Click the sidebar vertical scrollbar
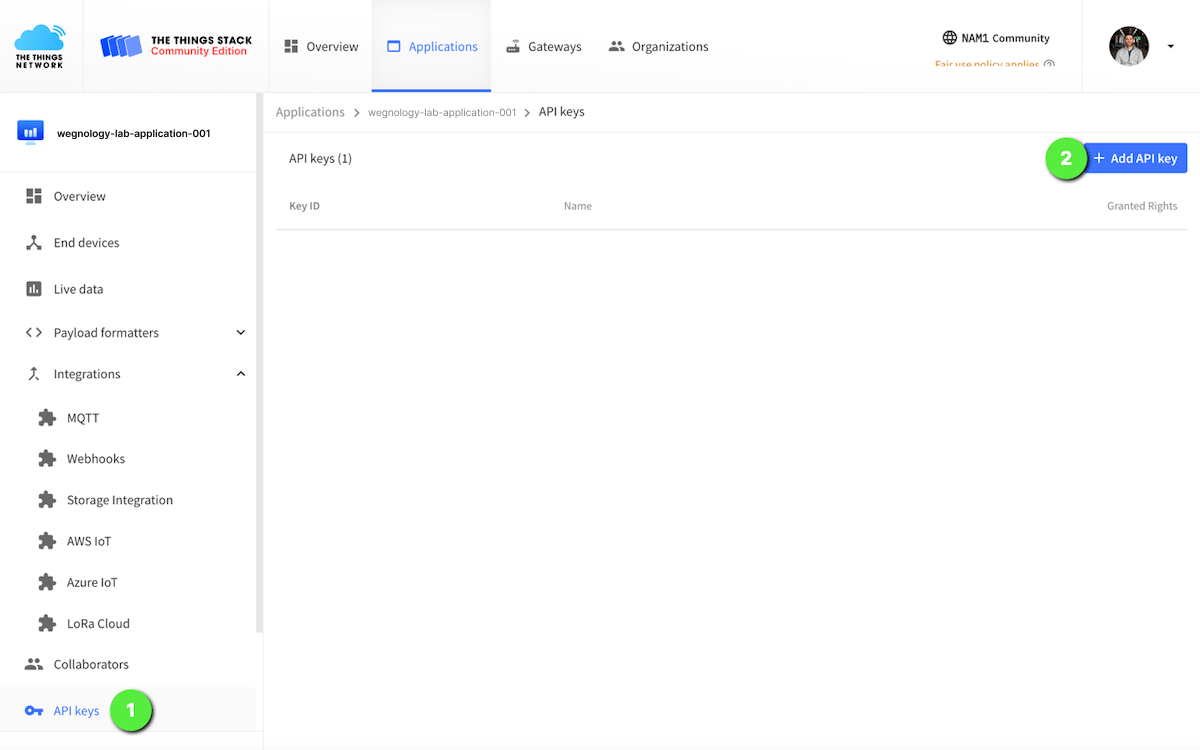The width and height of the screenshot is (1200, 750). pyautogui.click(x=260, y=365)
